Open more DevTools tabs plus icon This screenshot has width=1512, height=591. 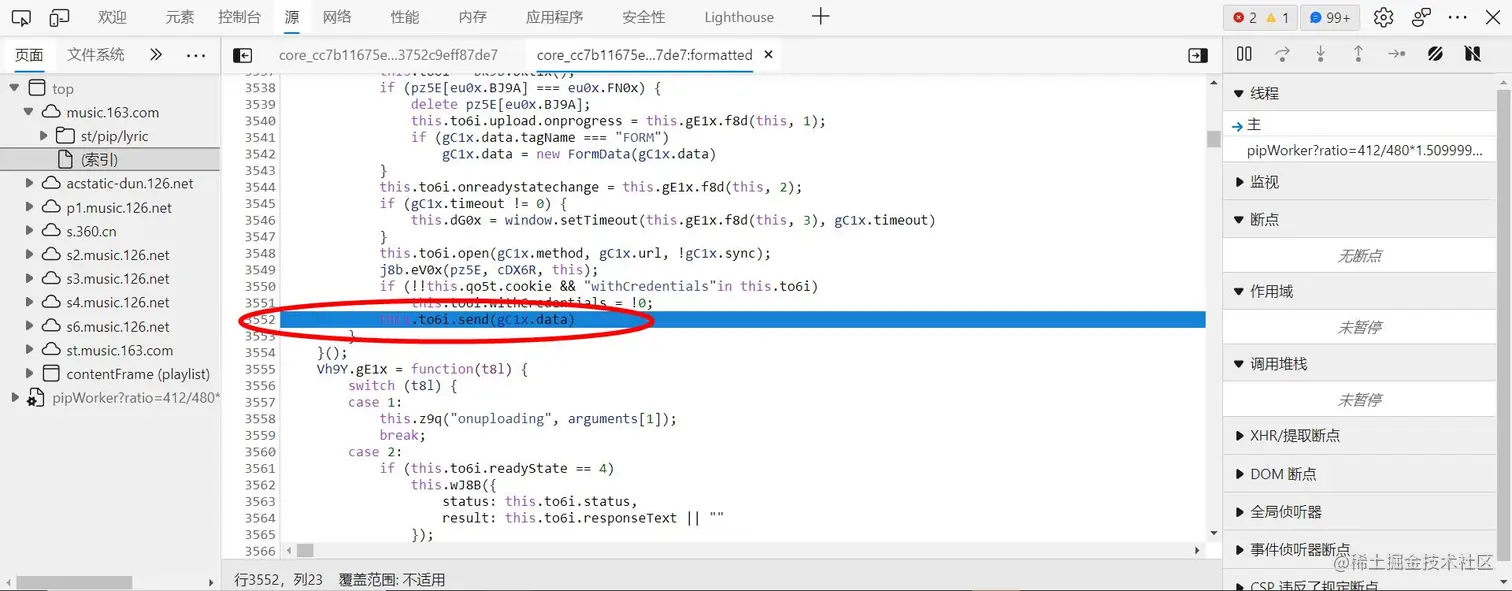pos(820,16)
